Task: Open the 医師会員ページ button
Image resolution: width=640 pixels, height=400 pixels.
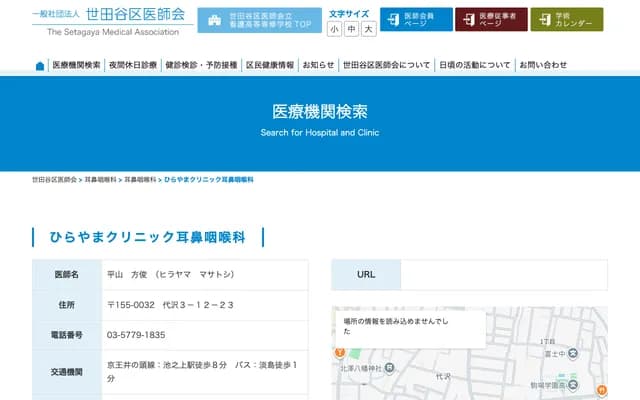Action: click(x=415, y=20)
